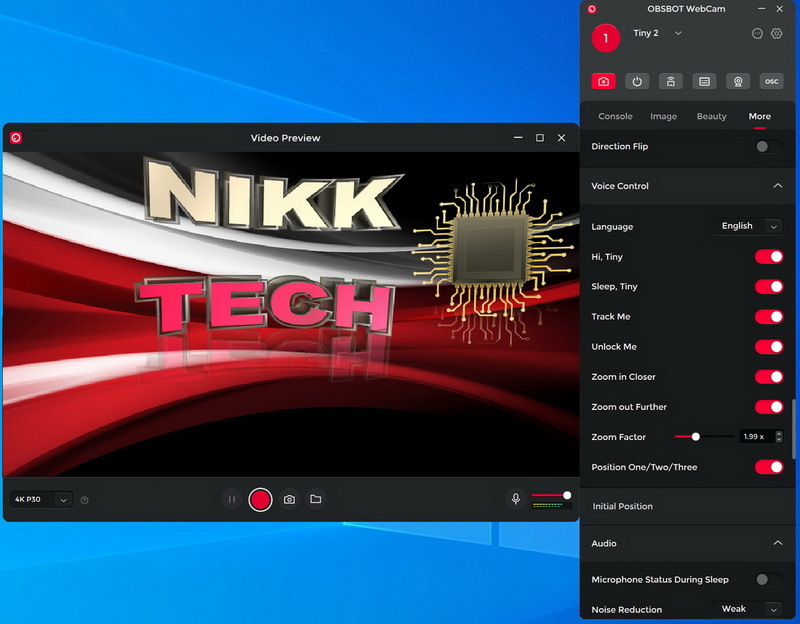The width and height of the screenshot is (800, 624).
Task: Minimize the OBSBOT WebCam window
Action: tap(761, 9)
